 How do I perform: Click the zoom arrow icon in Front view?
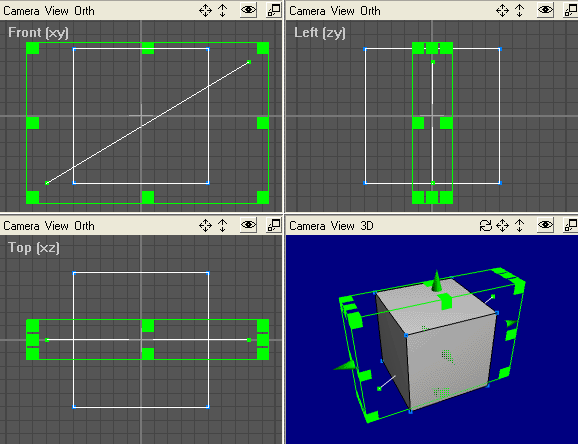222,11
